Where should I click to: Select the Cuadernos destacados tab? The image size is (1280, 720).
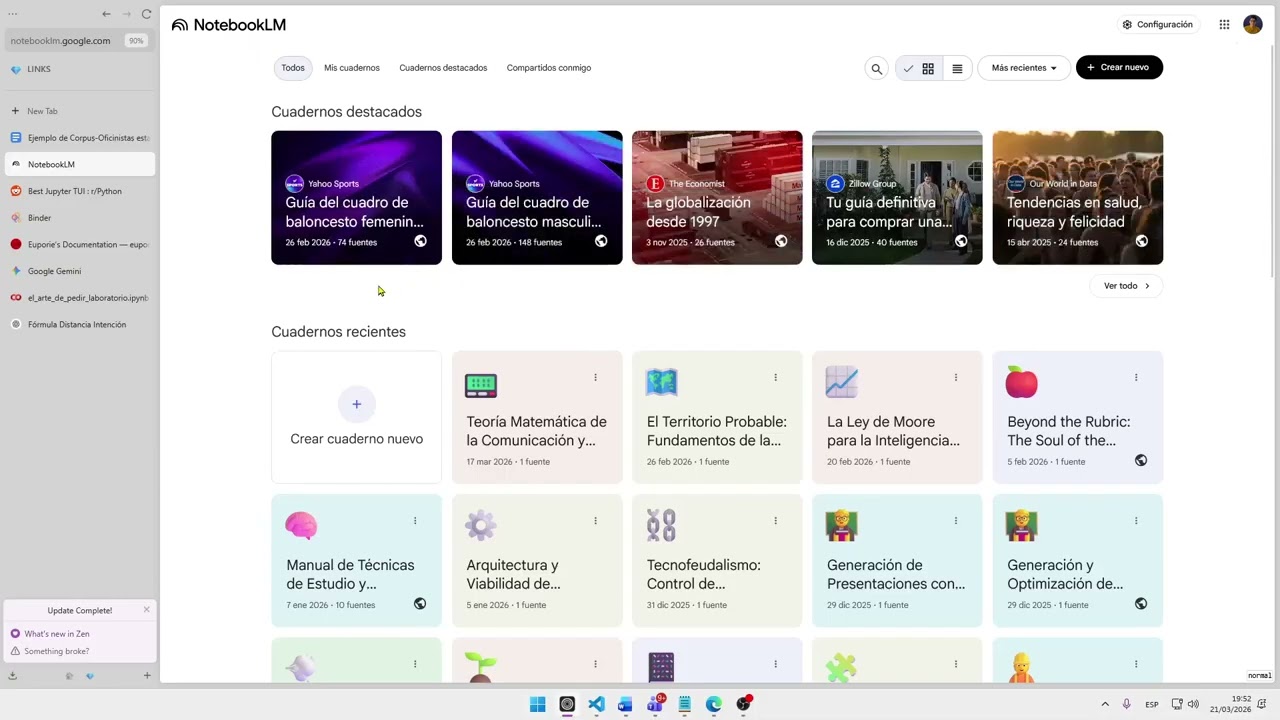443,68
